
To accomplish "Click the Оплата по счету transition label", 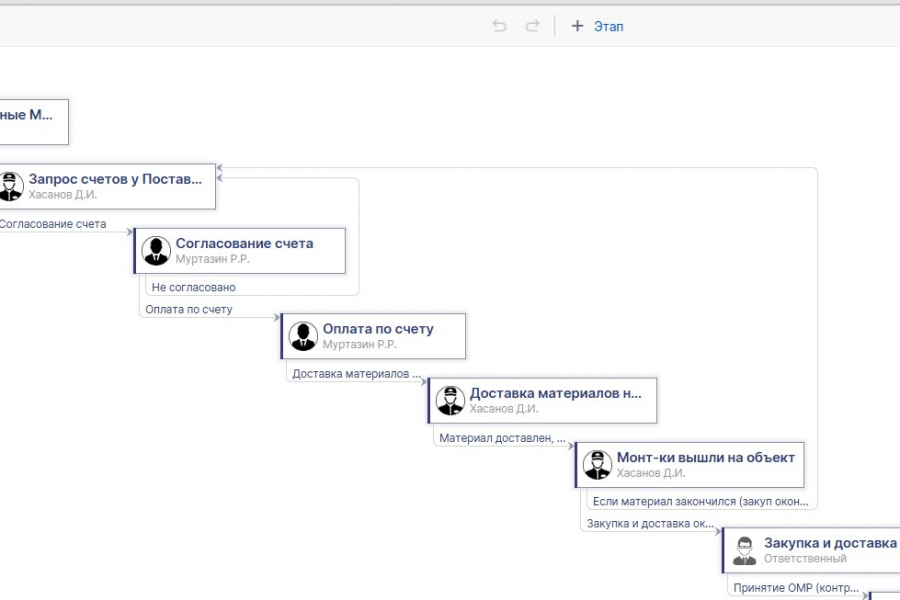I will (189, 309).
